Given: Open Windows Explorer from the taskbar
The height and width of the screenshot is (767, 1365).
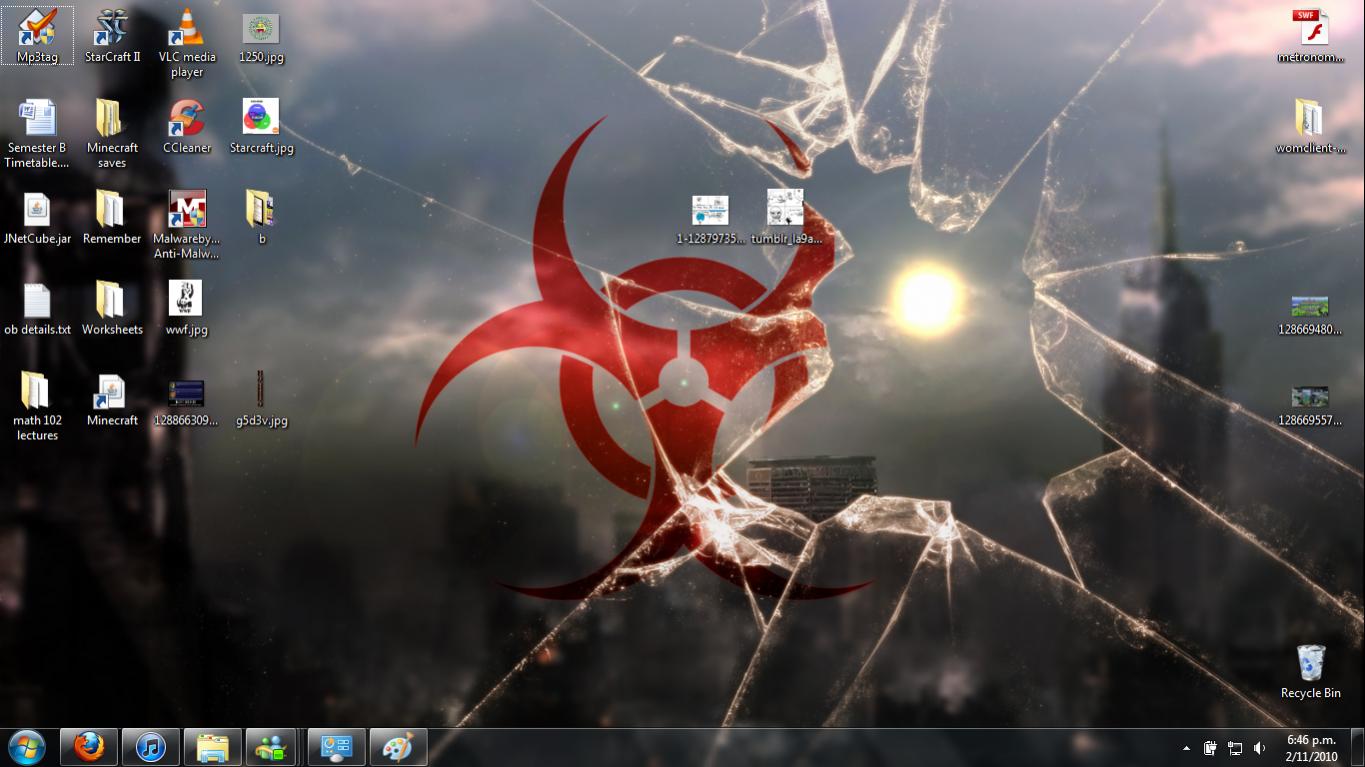Looking at the screenshot, I should [x=213, y=747].
